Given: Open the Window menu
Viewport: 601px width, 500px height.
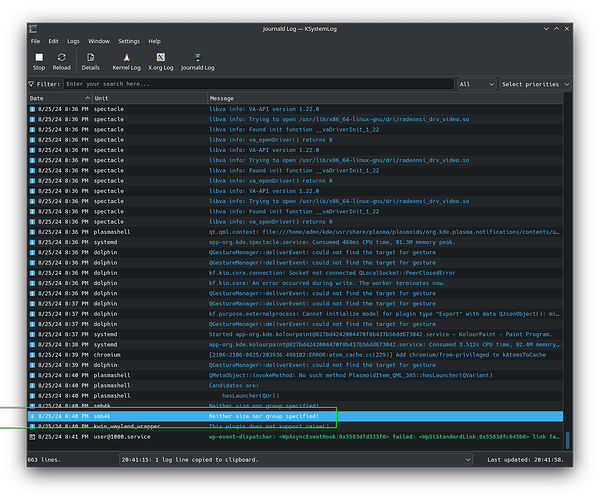Looking at the screenshot, I should click(99, 41).
